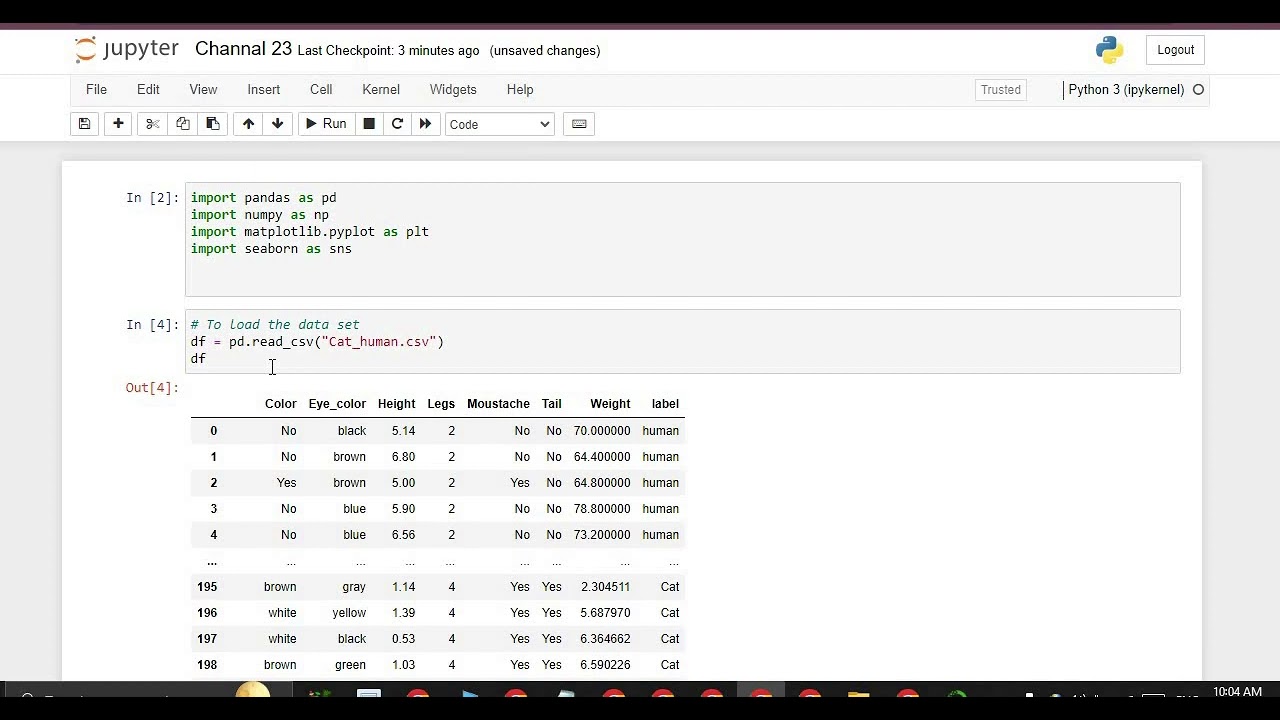Image resolution: width=1280 pixels, height=720 pixels.
Task: Click the Python logo in header
Action: click(1109, 50)
